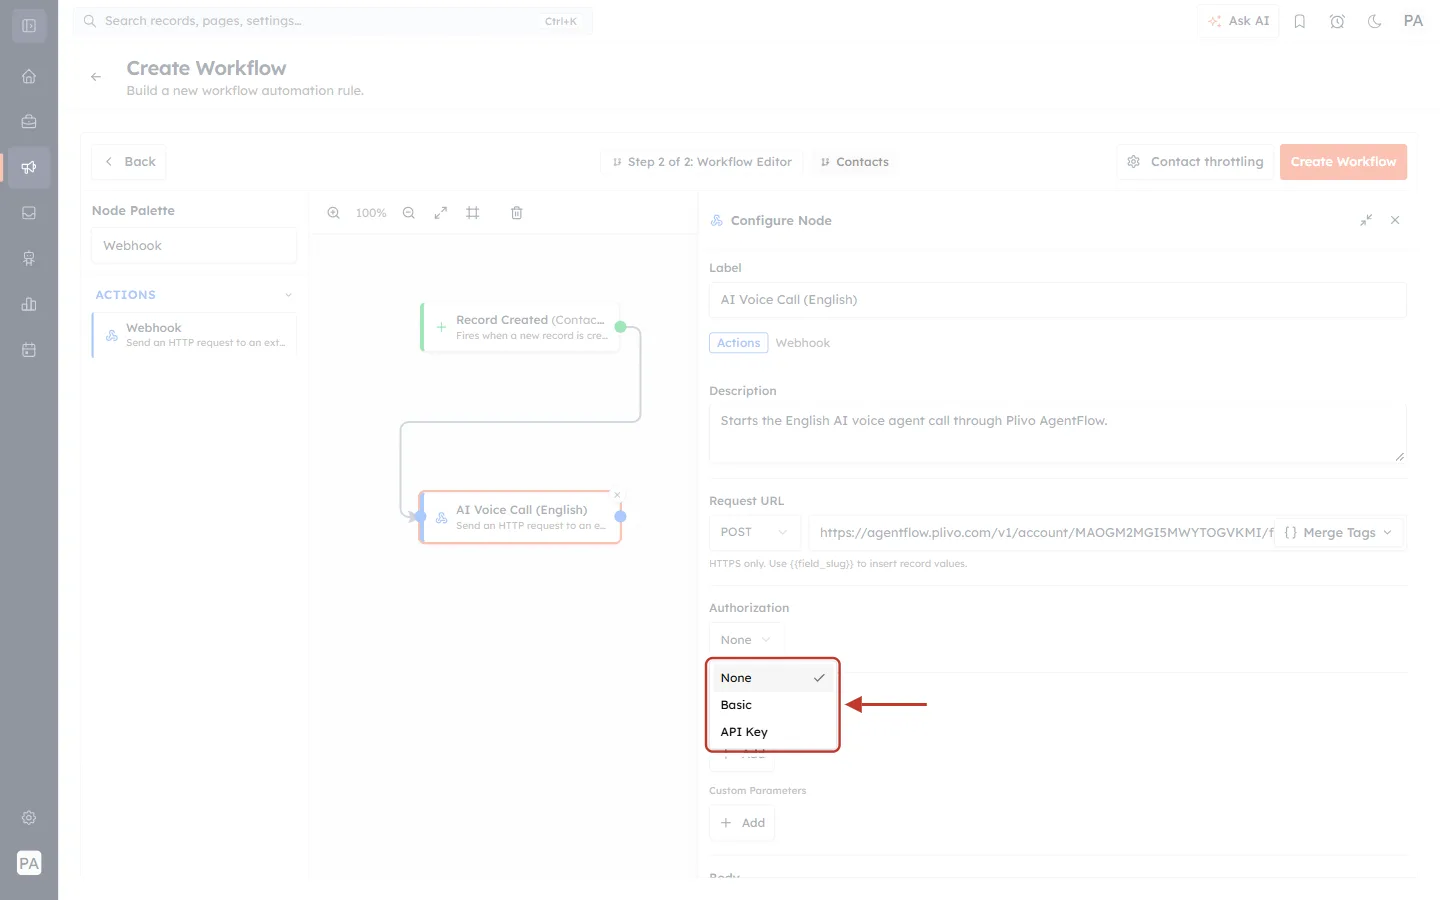
Task: Open the alarm clock reminders icon
Action: (1337, 21)
